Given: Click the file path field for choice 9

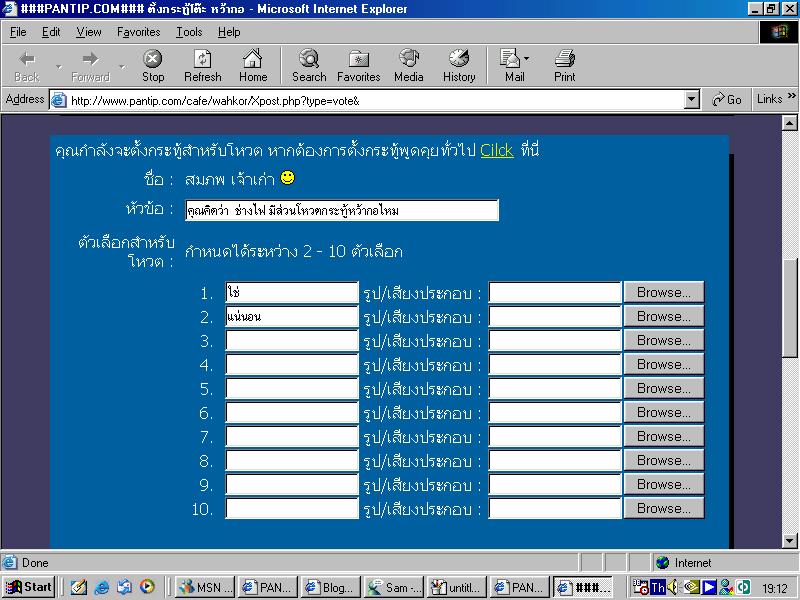Looking at the screenshot, I should click(x=555, y=484).
